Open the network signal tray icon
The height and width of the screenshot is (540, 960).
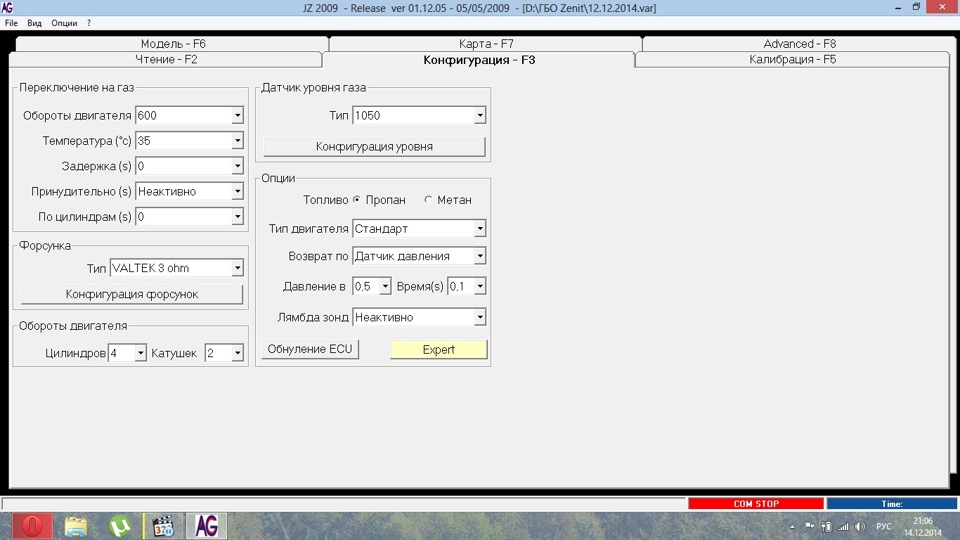[844, 527]
